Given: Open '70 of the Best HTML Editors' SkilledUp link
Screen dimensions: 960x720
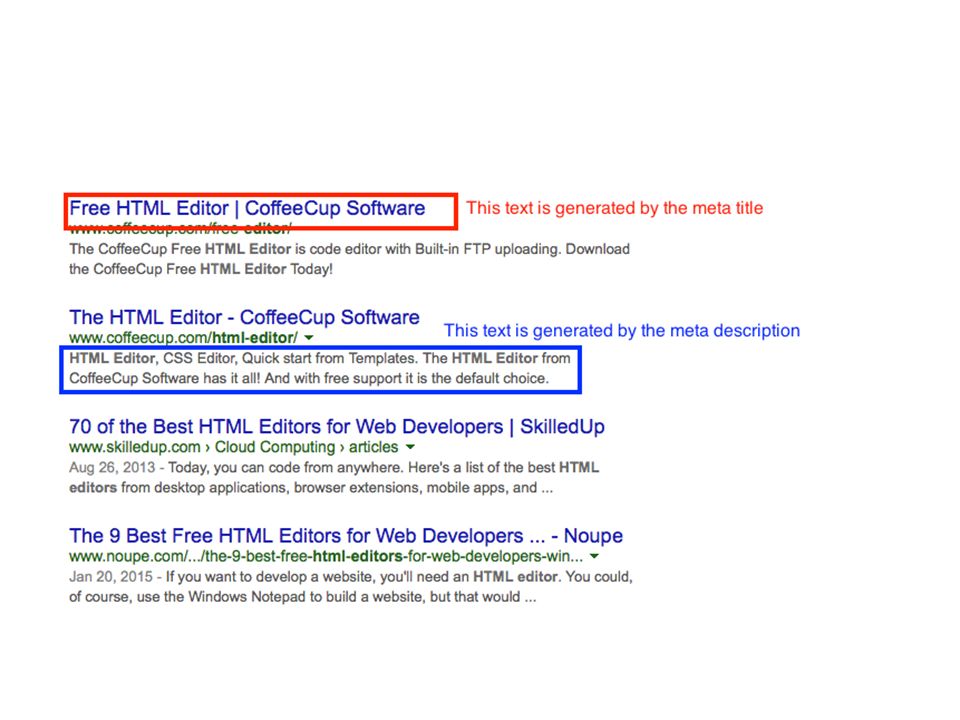Looking at the screenshot, I should tap(337, 427).
